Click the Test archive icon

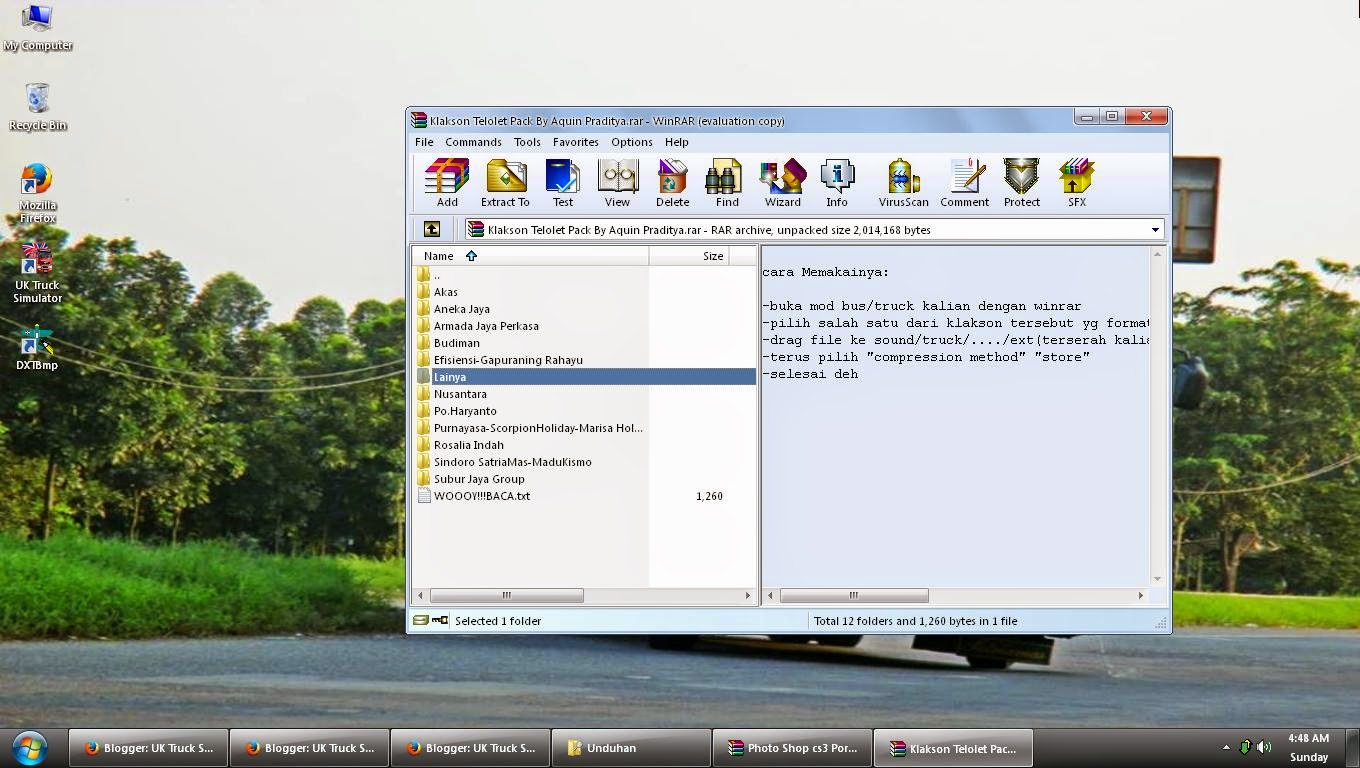pyautogui.click(x=563, y=182)
